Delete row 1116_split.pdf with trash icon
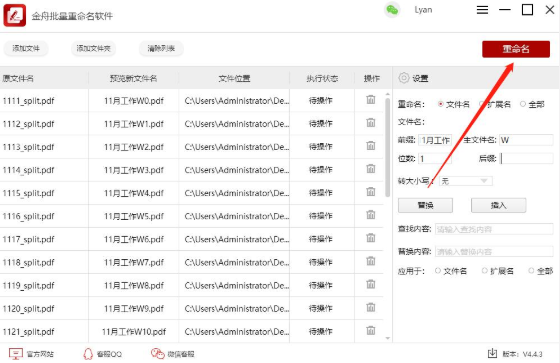Image resolution: width=560 pixels, height=363 pixels. [x=371, y=215]
